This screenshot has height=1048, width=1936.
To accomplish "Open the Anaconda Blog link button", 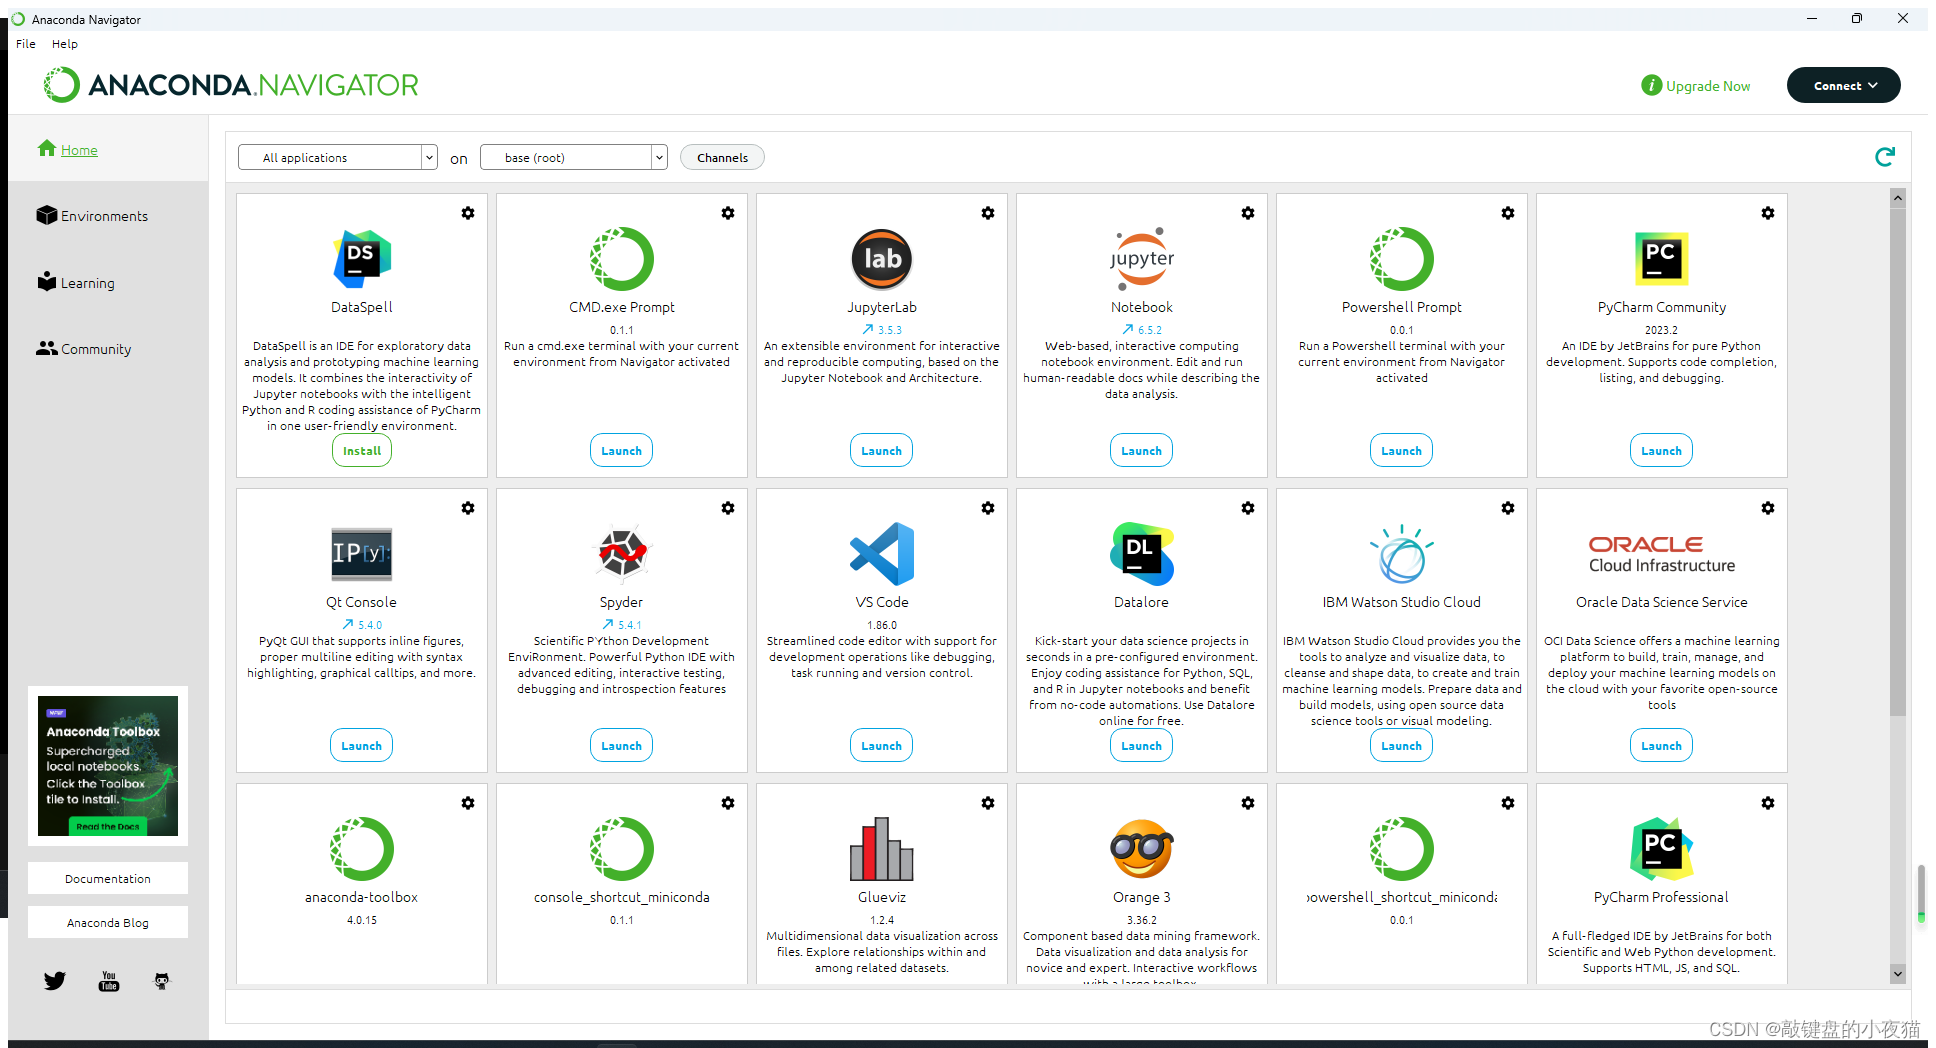I will point(108,923).
